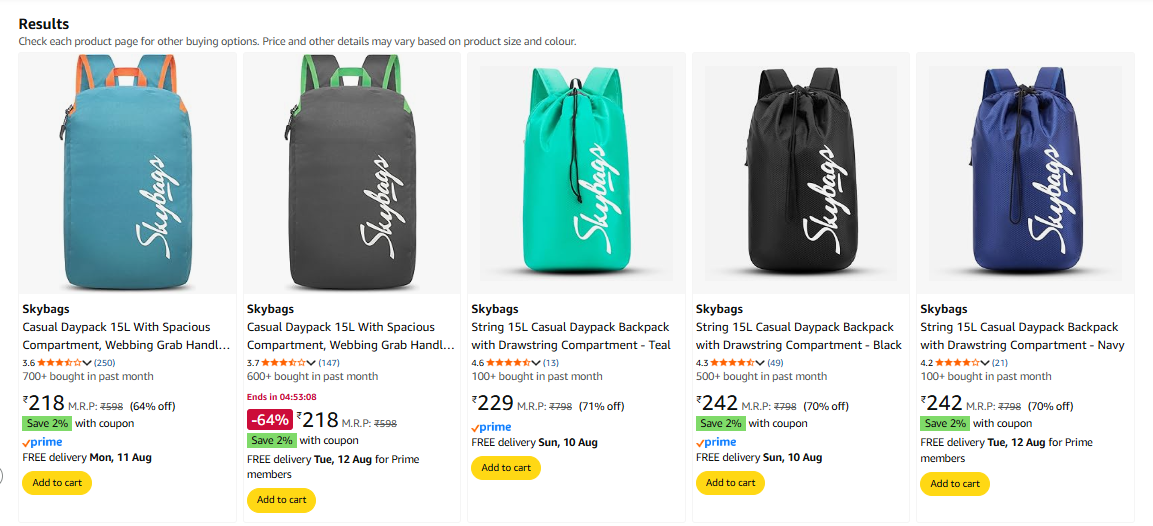The height and width of the screenshot is (526, 1153).
Task: Open the navy Skybags backpack image
Action: pos(1025,173)
